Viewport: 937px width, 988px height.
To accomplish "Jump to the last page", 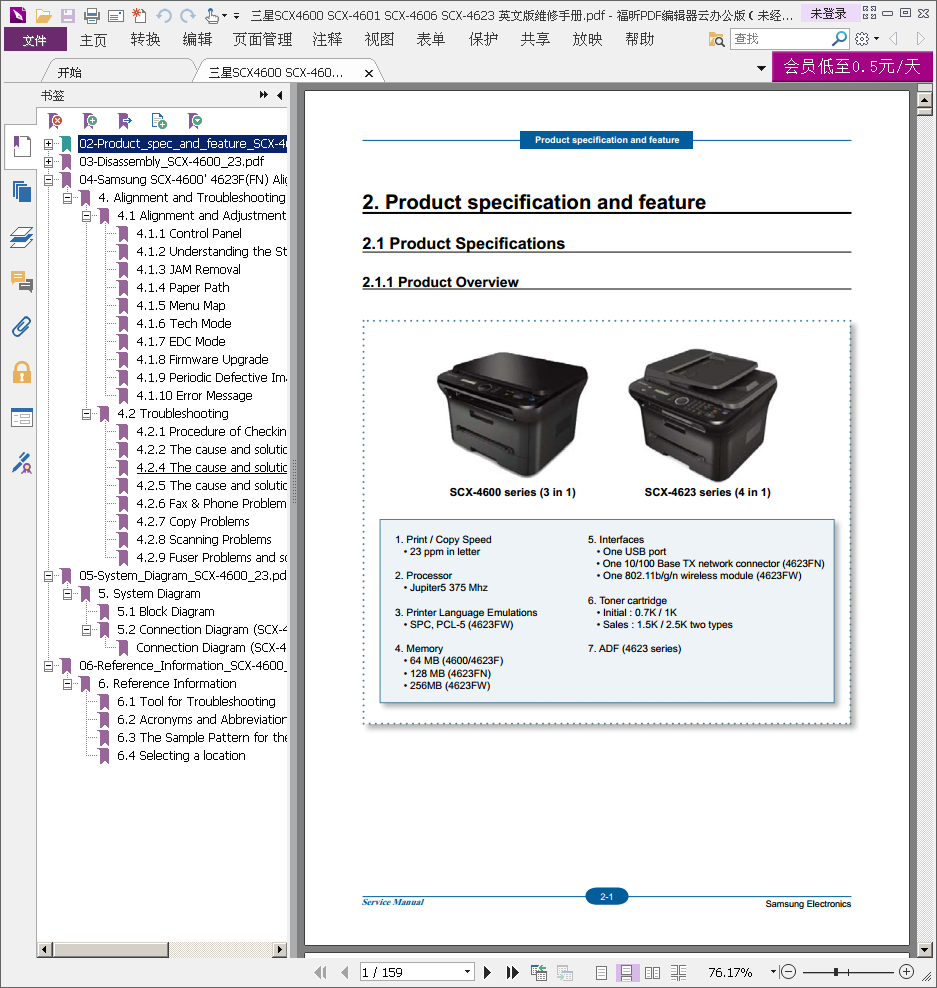I will pos(512,972).
